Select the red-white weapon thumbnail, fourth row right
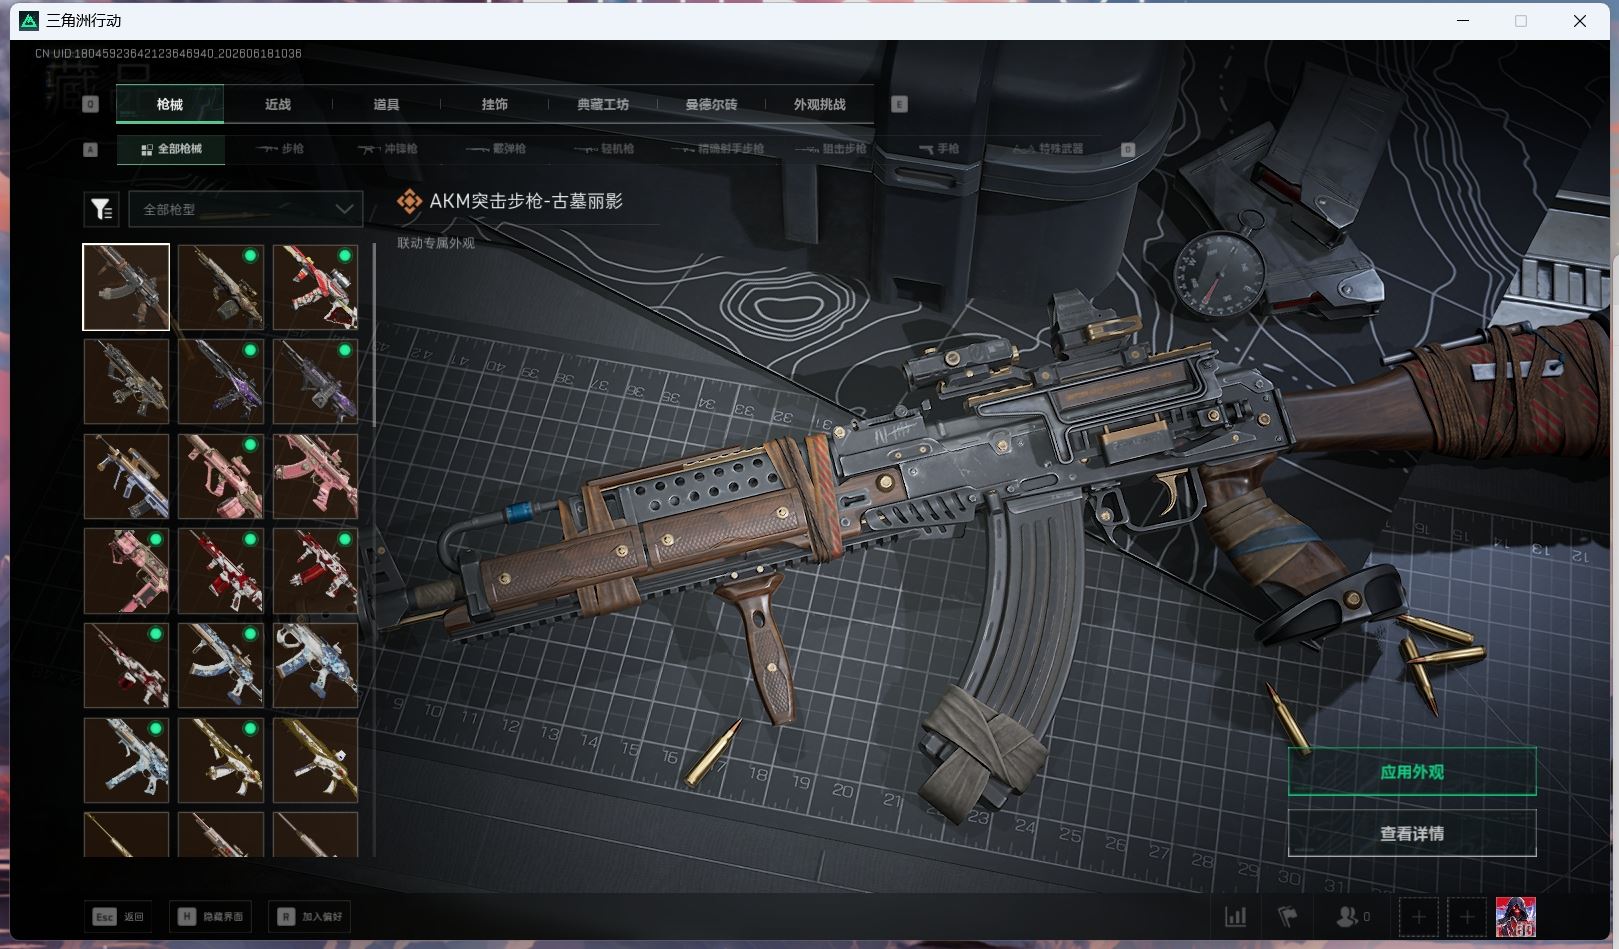This screenshot has height=949, width=1619. tap(315, 571)
